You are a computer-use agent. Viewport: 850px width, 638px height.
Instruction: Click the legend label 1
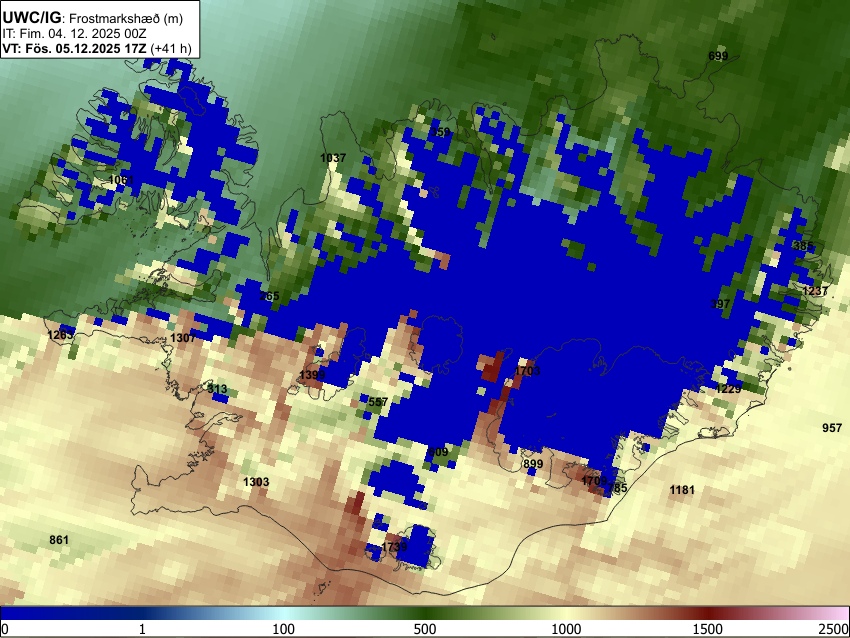142,629
